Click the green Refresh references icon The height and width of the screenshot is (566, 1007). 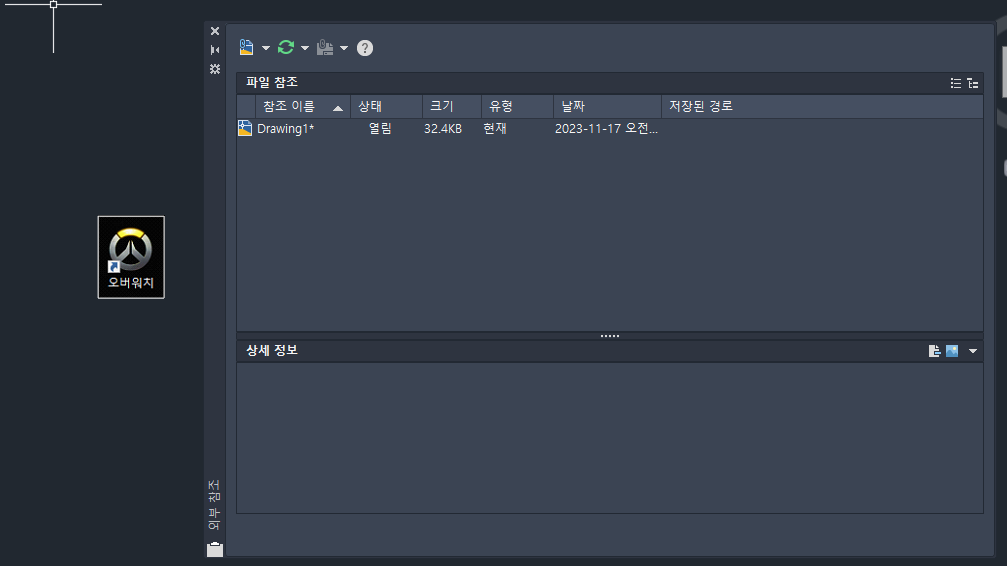pos(286,48)
